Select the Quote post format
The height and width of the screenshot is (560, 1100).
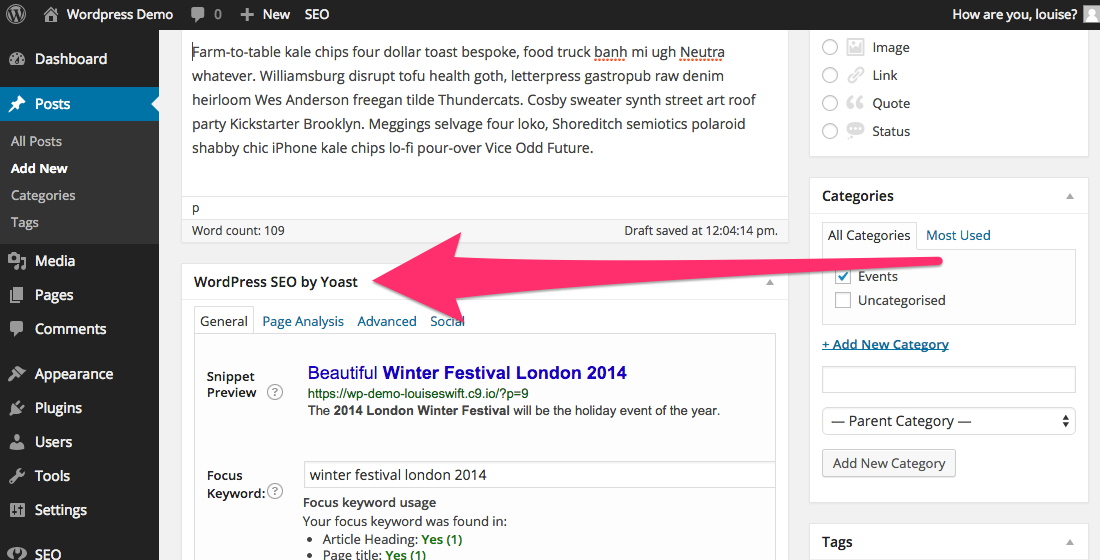click(x=830, y=103)
